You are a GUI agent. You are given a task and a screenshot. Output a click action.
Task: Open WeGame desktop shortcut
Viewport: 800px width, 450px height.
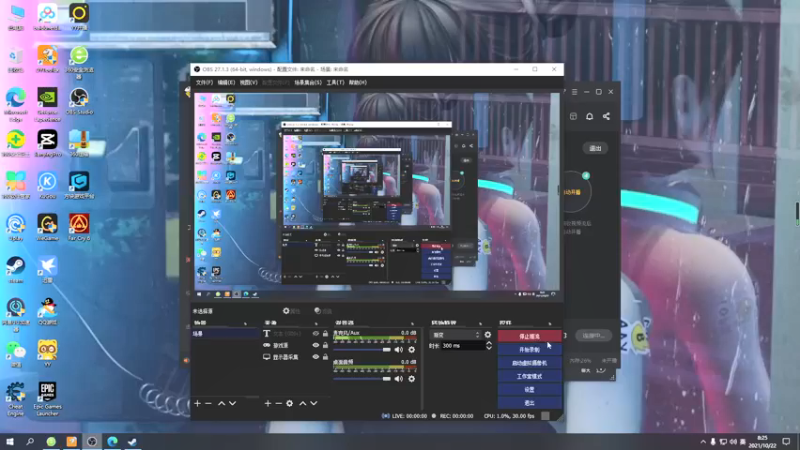click(47, 227)
